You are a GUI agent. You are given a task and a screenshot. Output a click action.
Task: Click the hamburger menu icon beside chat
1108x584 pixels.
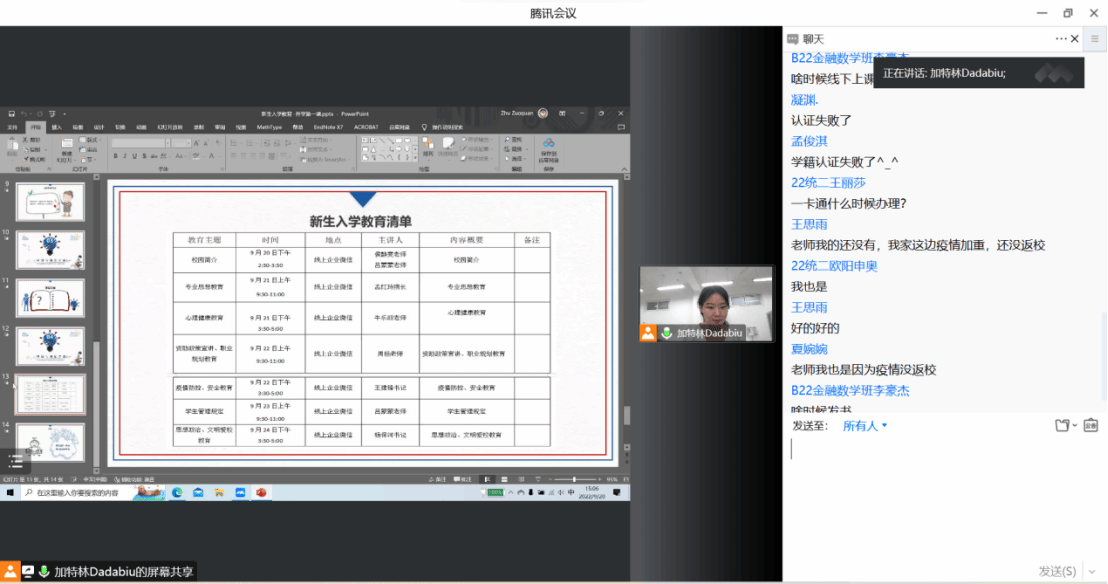tap(1094, 39)
